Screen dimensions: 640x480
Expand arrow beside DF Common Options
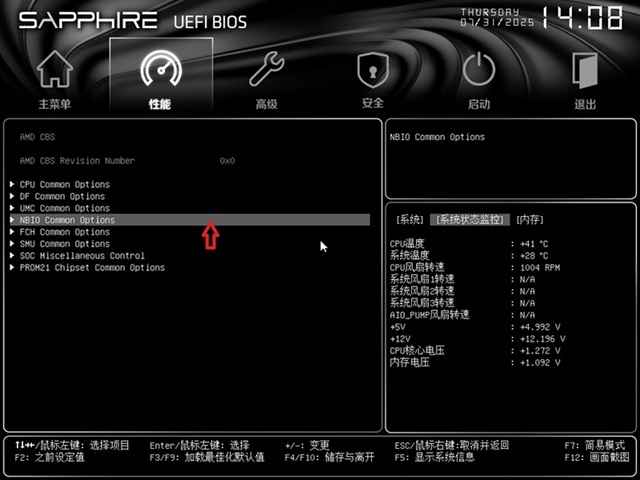12,196
